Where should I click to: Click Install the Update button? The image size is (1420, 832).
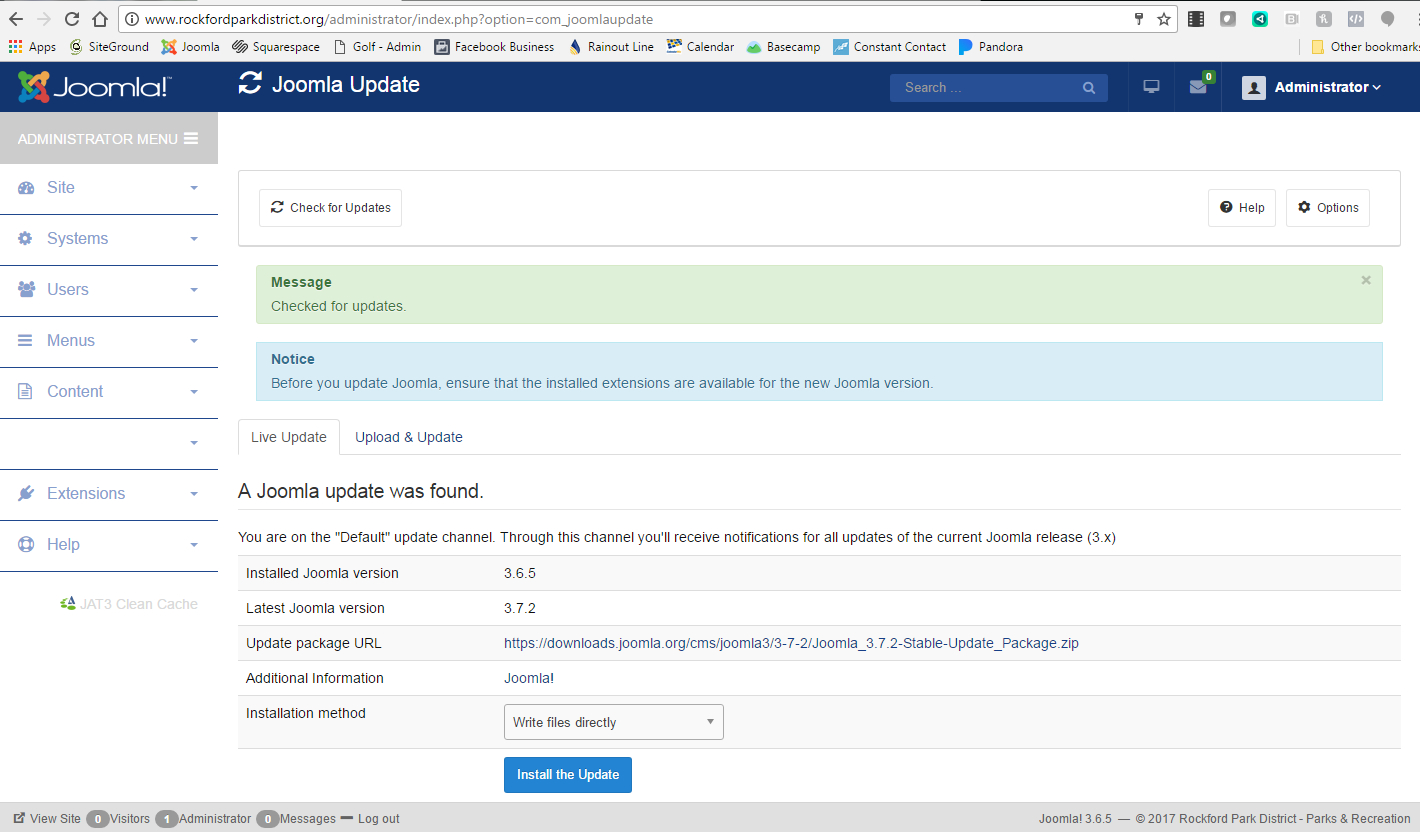point(568,775)
